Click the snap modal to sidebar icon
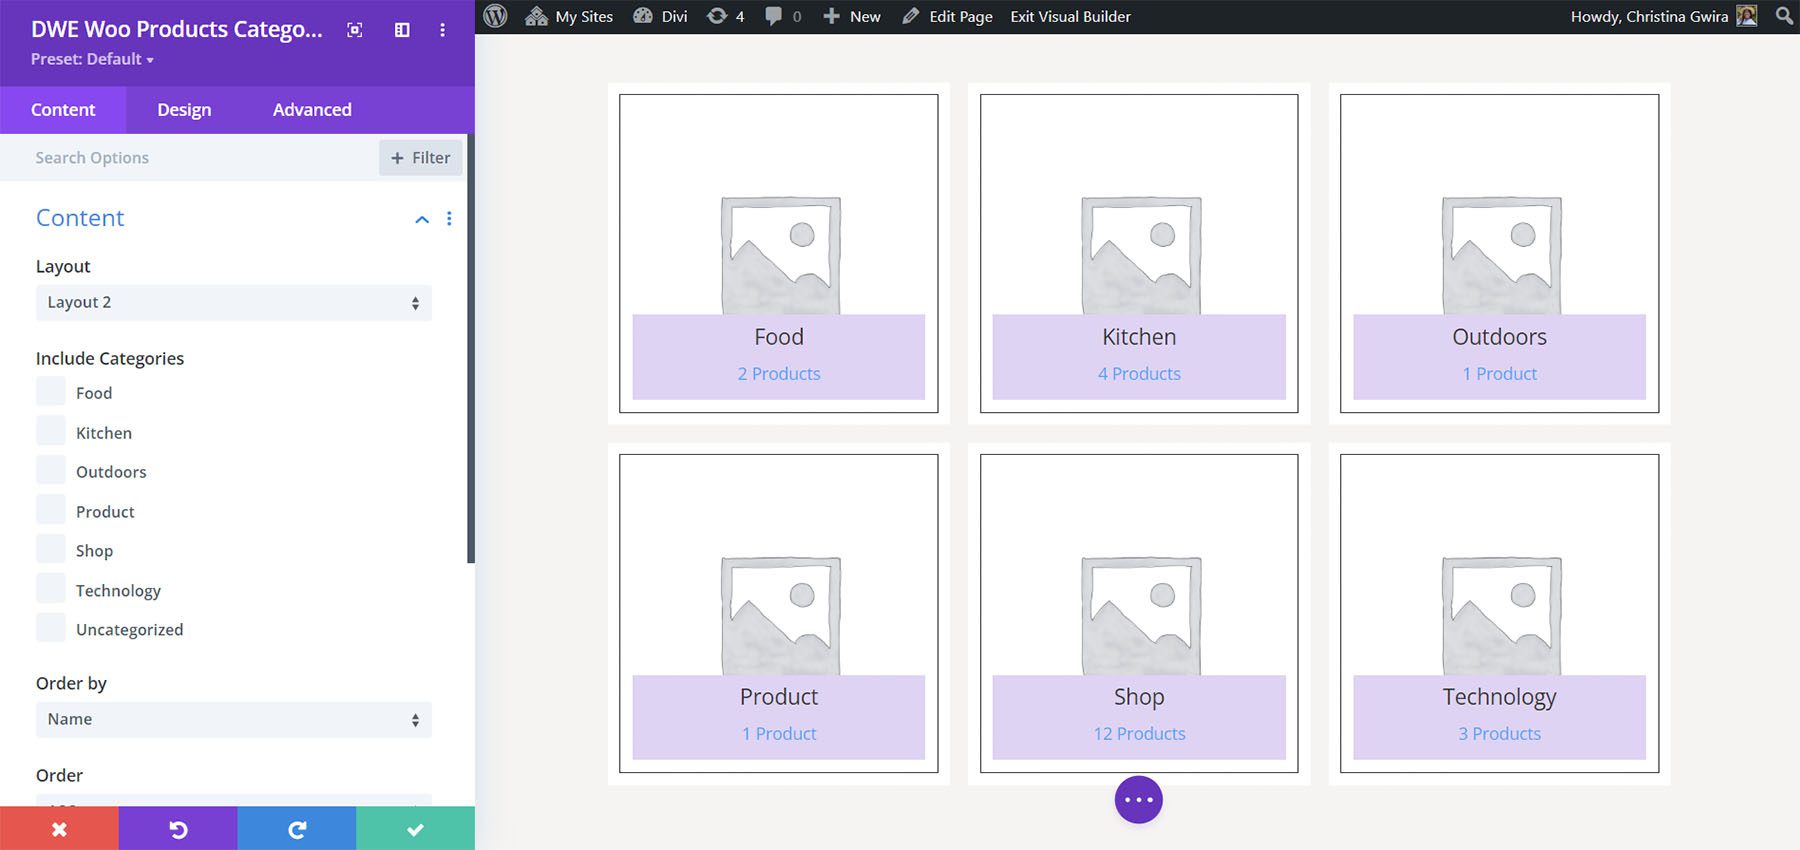 point(402,30)
